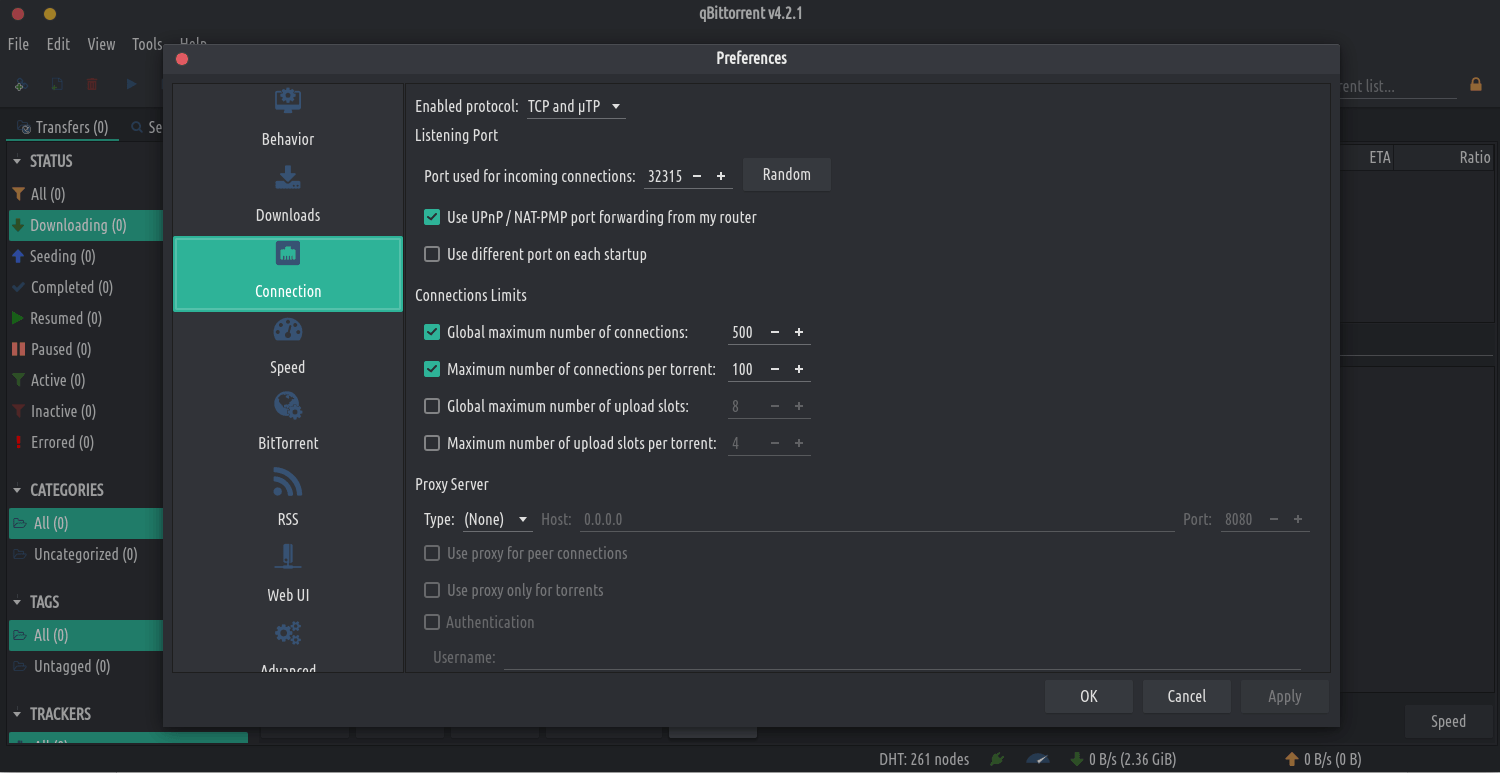Click Cancel in Preferences dialog
Image resolution: width=1500 pixels, height=773 pixels.
[x=1187, y=696]
